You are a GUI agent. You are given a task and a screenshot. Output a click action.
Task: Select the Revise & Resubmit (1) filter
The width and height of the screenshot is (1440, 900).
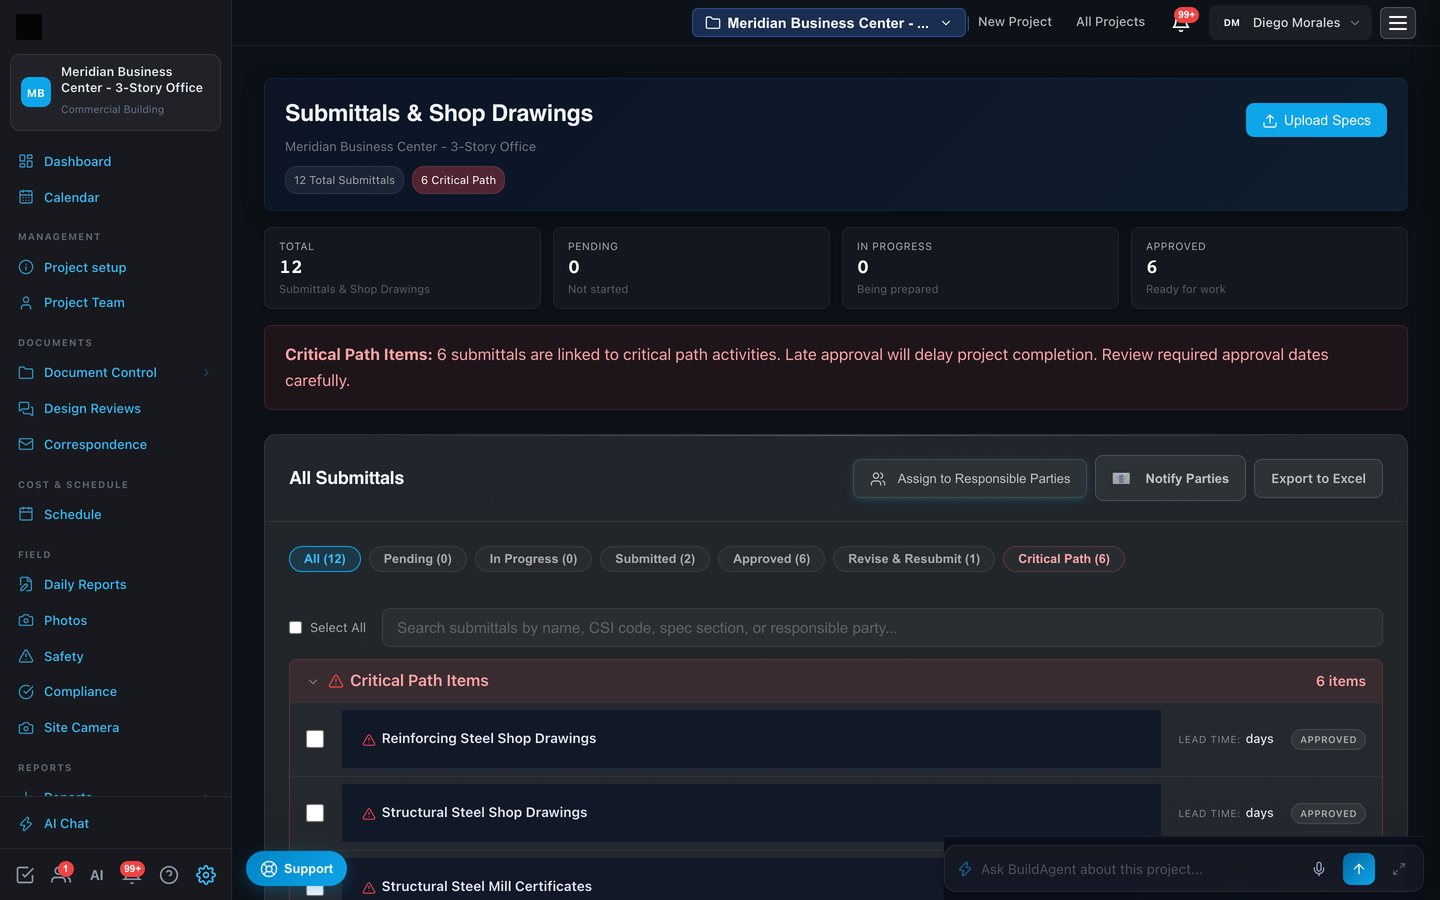[914, 559]
